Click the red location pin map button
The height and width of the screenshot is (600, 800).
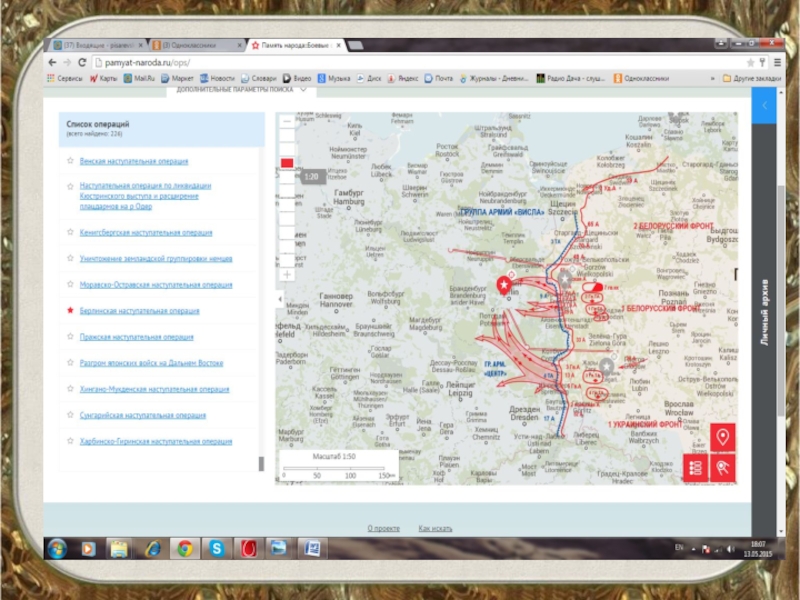point(723,436)
